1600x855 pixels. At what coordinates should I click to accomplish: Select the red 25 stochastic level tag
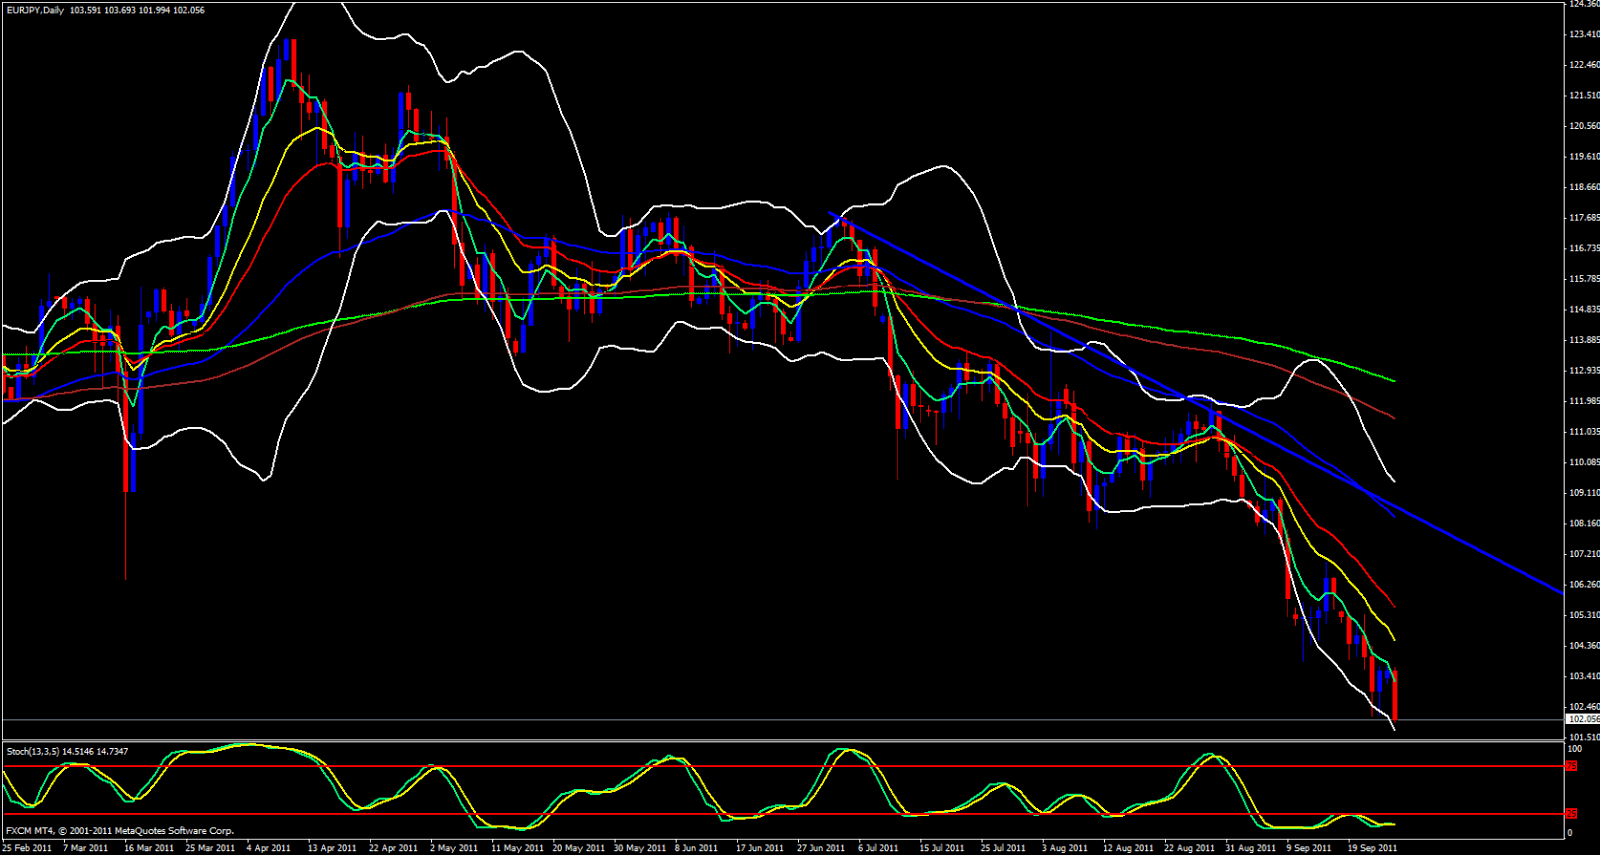pyautogui.click(x=1571, y=814)
